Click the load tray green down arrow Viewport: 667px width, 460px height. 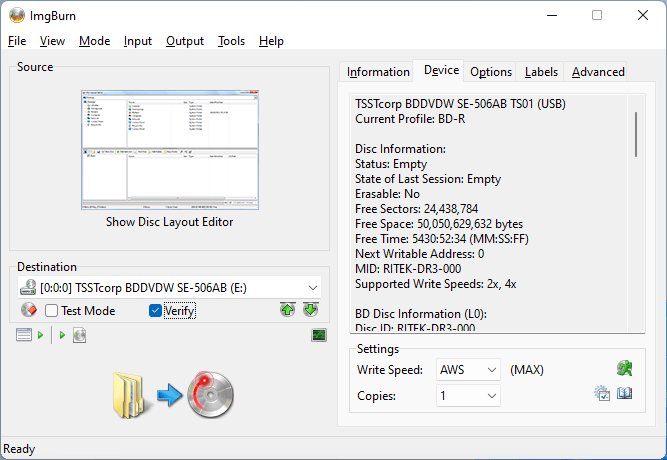pos(310,310)
